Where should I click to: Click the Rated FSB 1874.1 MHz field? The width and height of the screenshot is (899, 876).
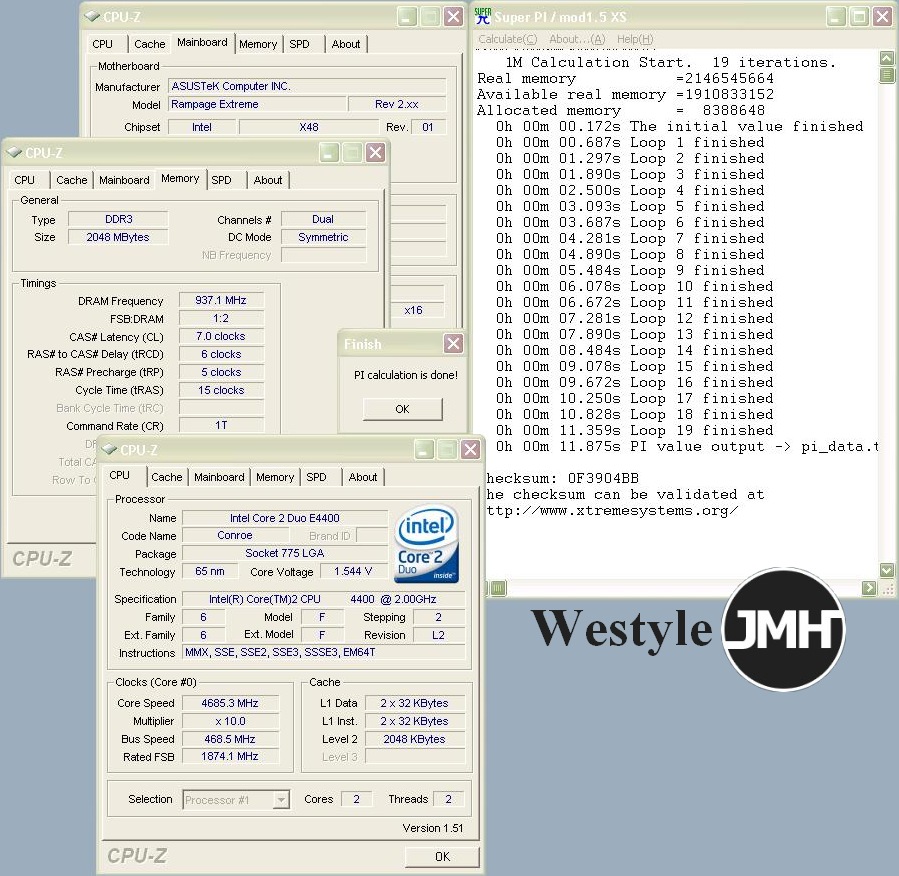(230, 757)
